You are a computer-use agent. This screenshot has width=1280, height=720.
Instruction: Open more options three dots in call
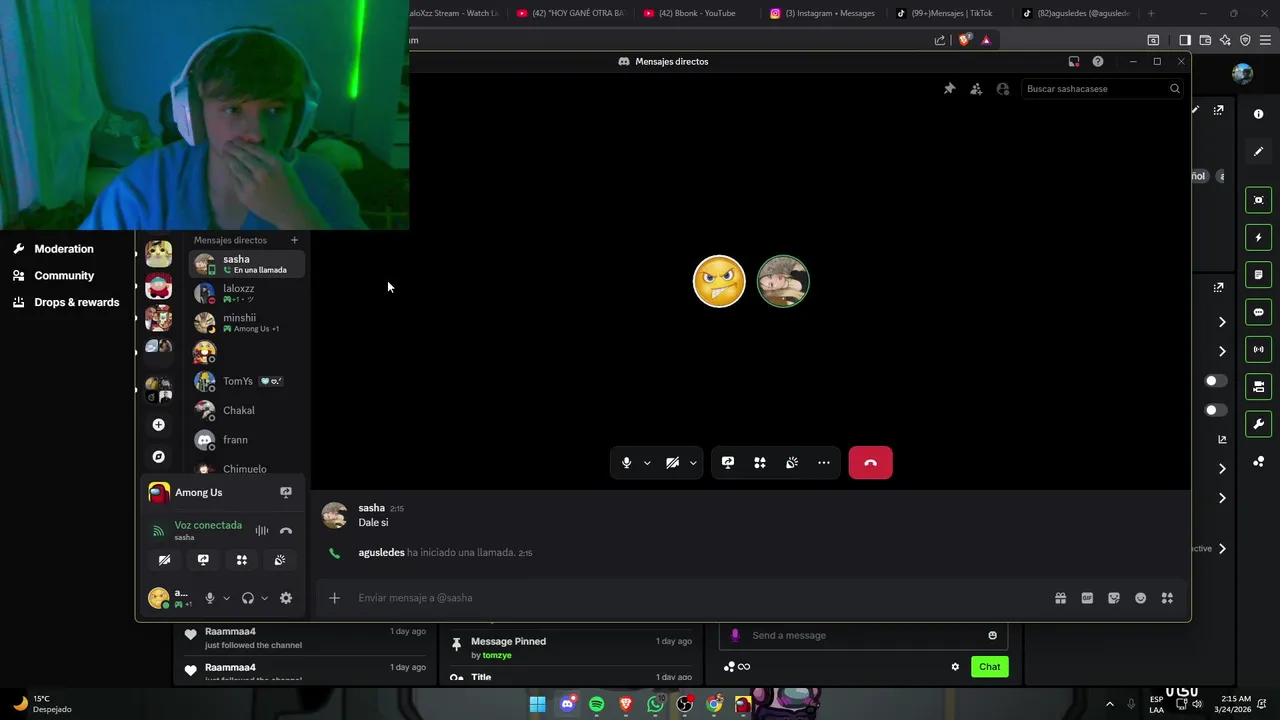point(824,463)
